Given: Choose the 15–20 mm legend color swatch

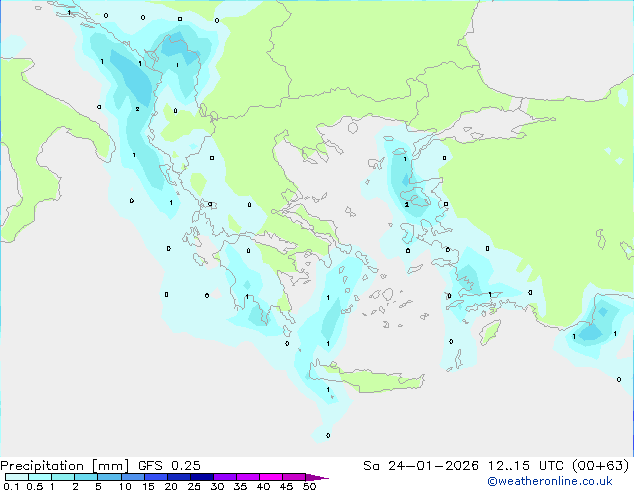Looking at the screenshot, I should [x=155, y=477].
